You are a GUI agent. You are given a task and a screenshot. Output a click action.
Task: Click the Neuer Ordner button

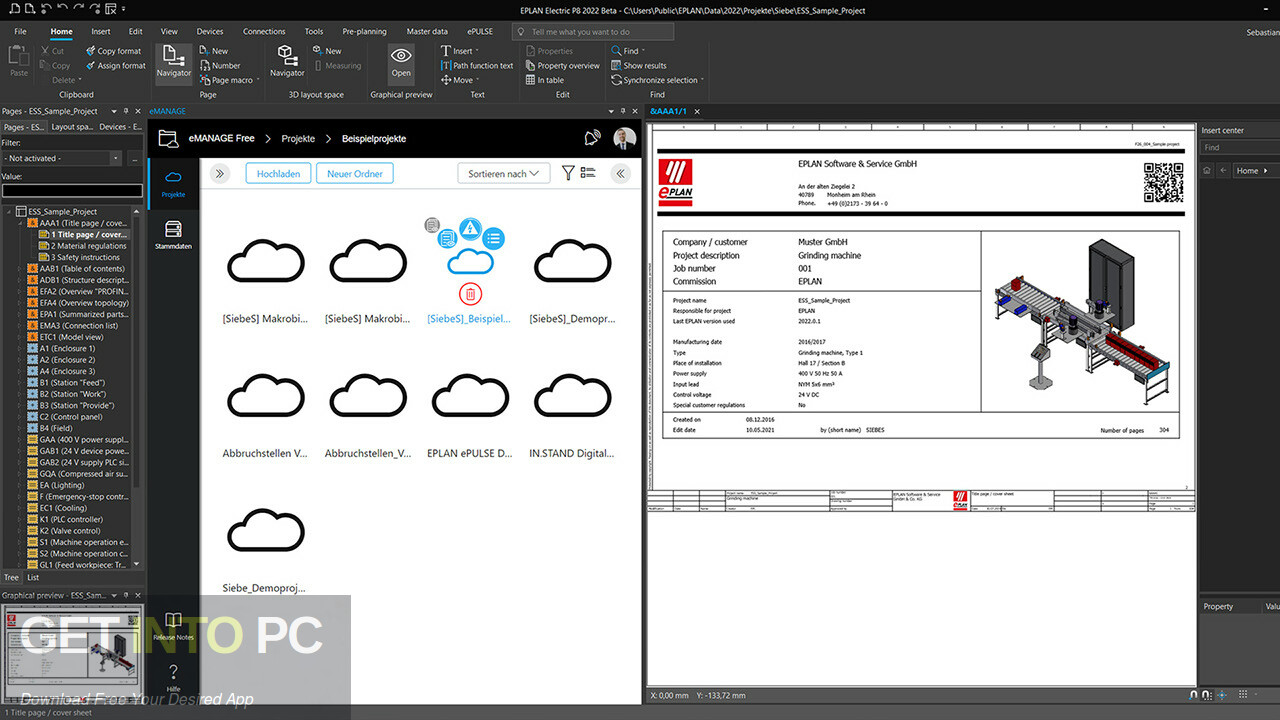355,173
